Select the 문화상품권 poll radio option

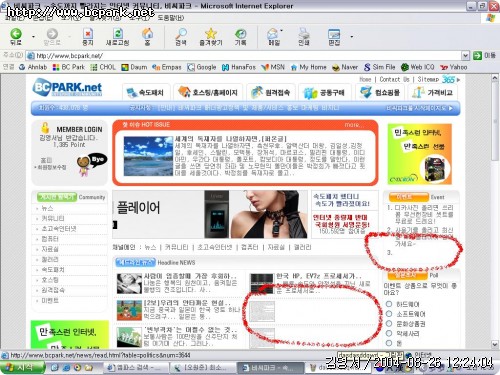[389, 323]
